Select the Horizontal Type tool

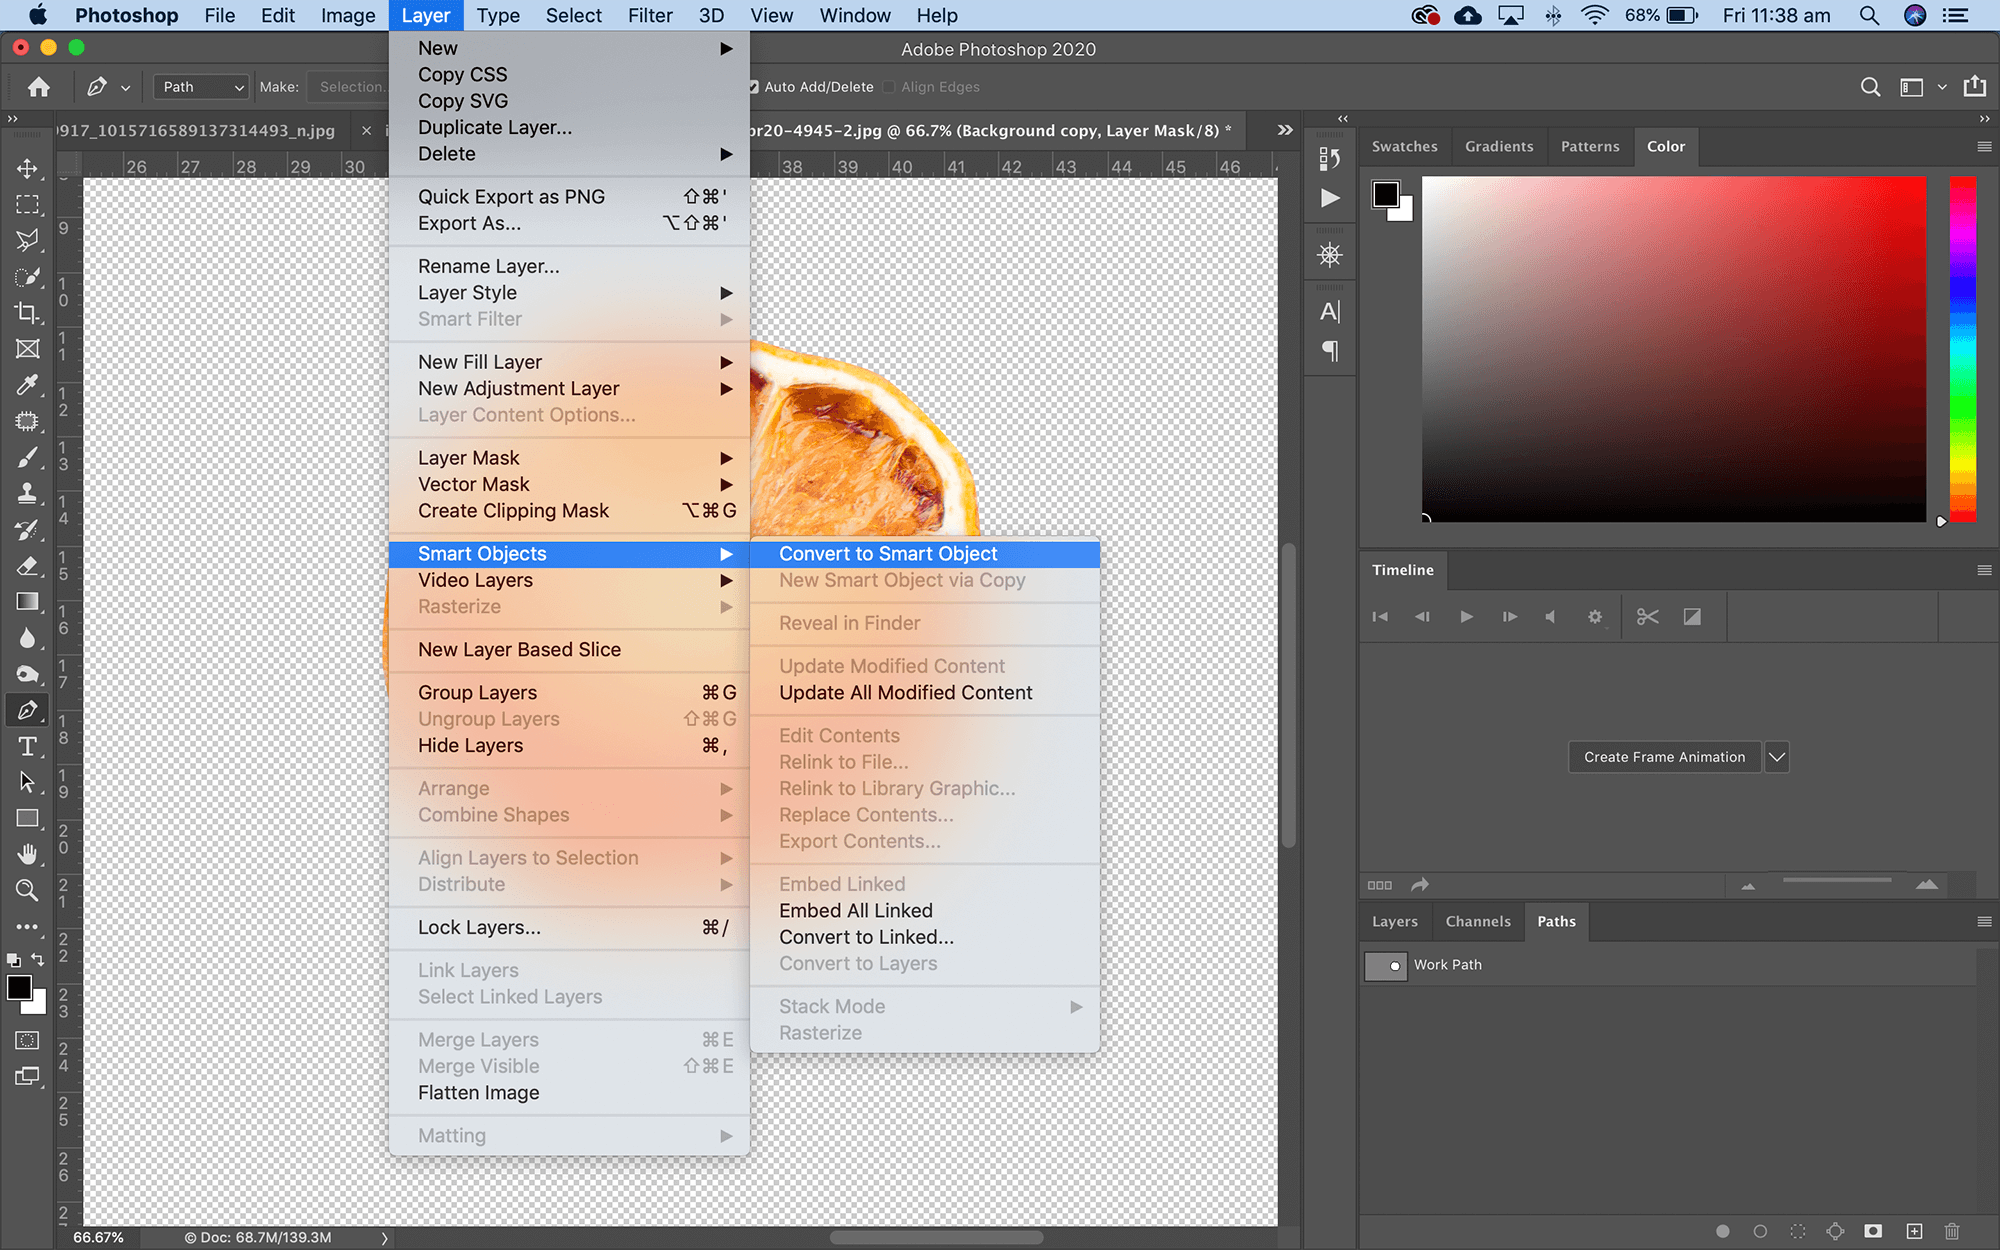[x=27, y=746]
